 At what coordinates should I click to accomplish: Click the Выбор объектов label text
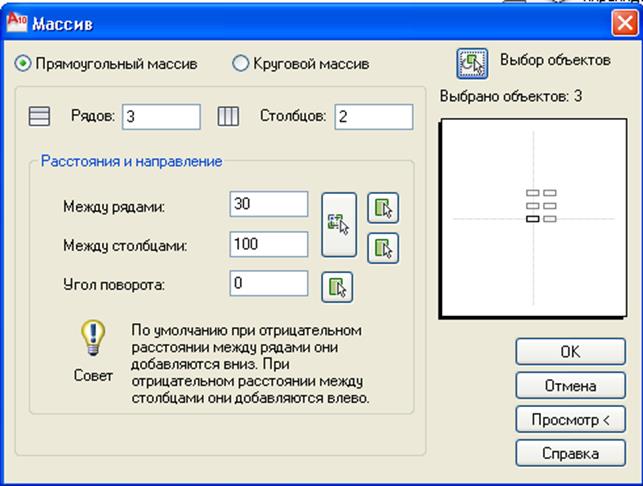point(555,60)
